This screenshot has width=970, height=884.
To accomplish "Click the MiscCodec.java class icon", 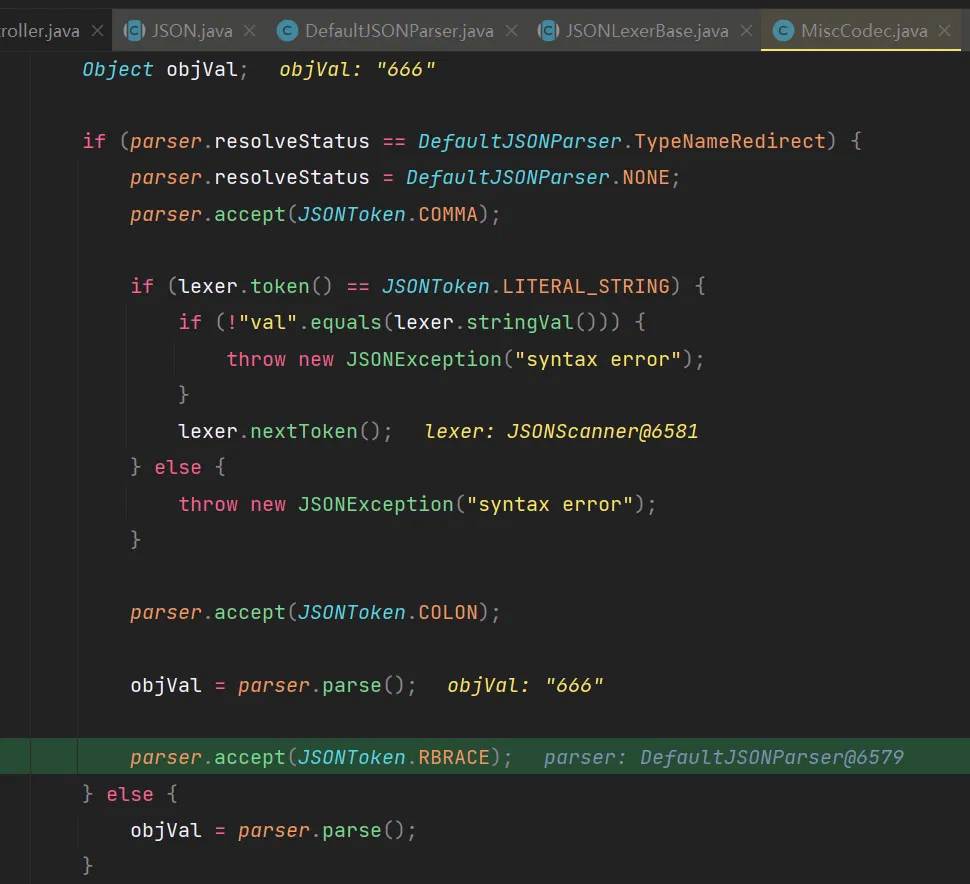I will pyautogui.click(x=784, y=31).
